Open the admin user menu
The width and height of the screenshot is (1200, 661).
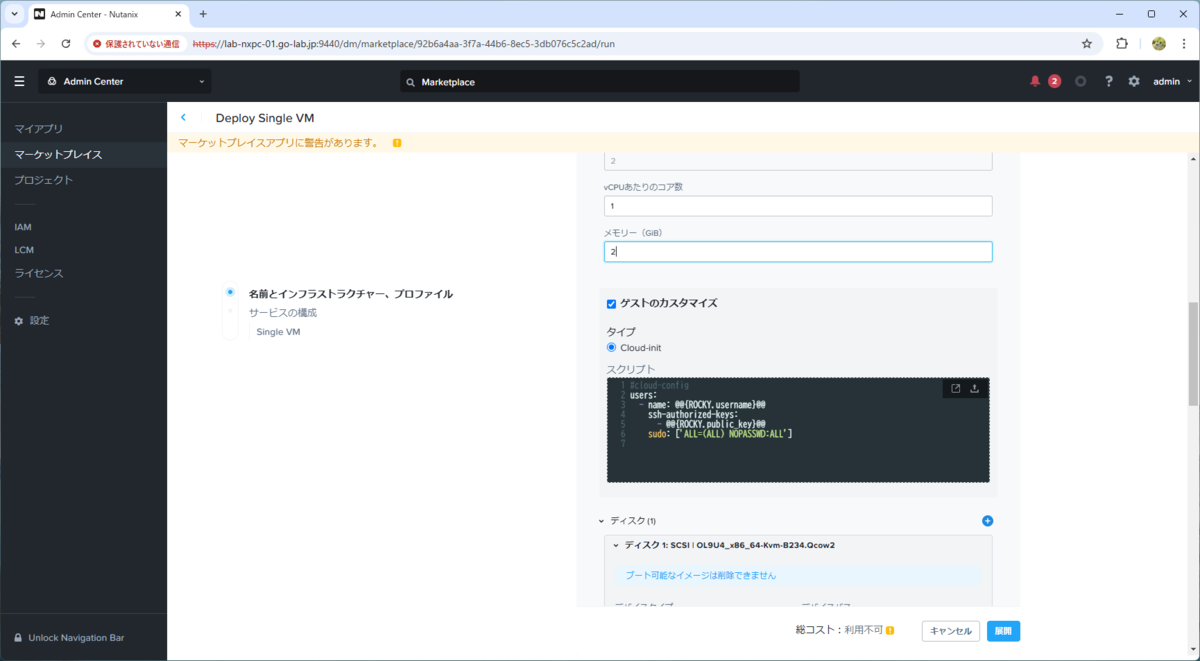1172,81
